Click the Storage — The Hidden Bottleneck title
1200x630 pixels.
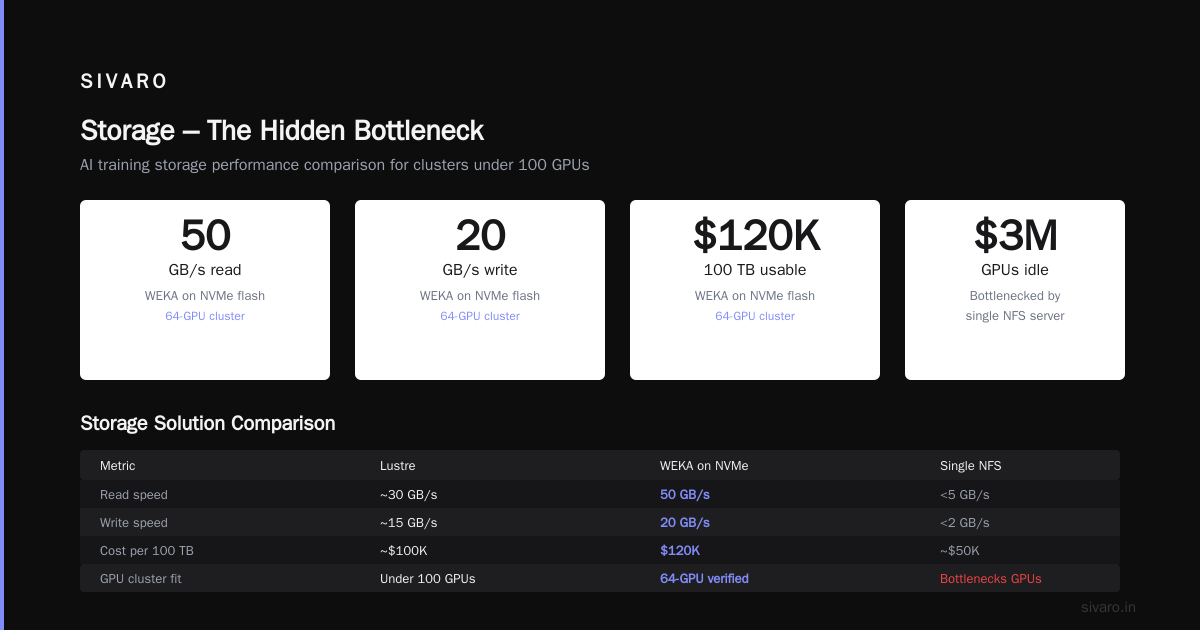[282, 130]
